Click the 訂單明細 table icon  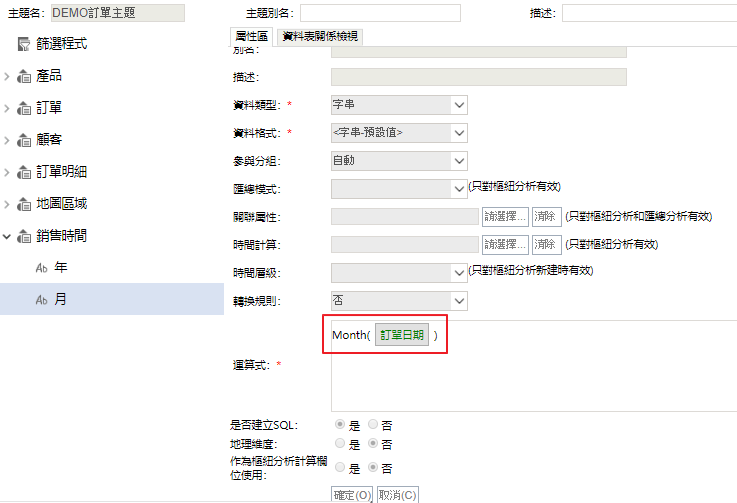coord(26,172)
